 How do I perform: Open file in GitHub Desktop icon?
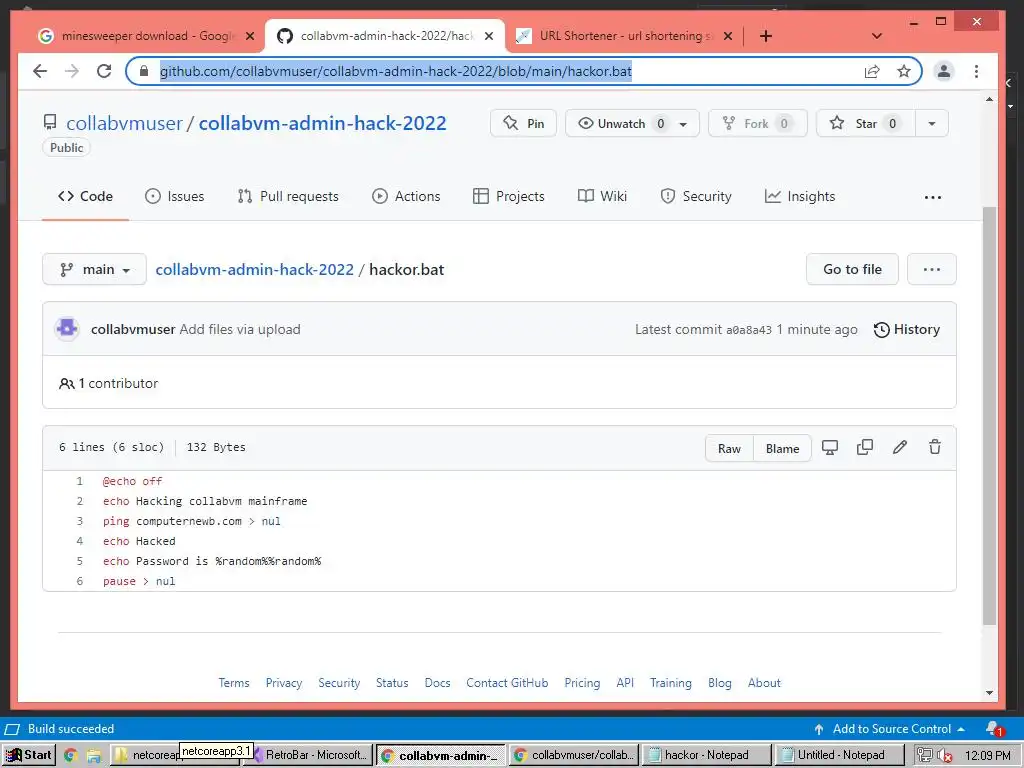[x=830, y=447]
